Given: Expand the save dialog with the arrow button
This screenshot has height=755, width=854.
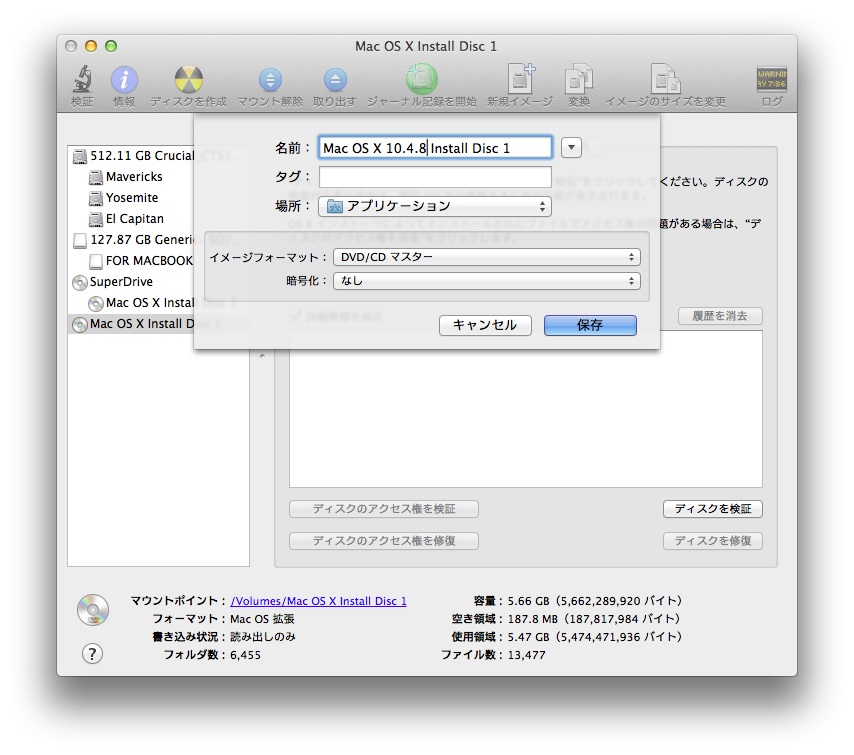Looking at the screenshot, I should (571, 148).
